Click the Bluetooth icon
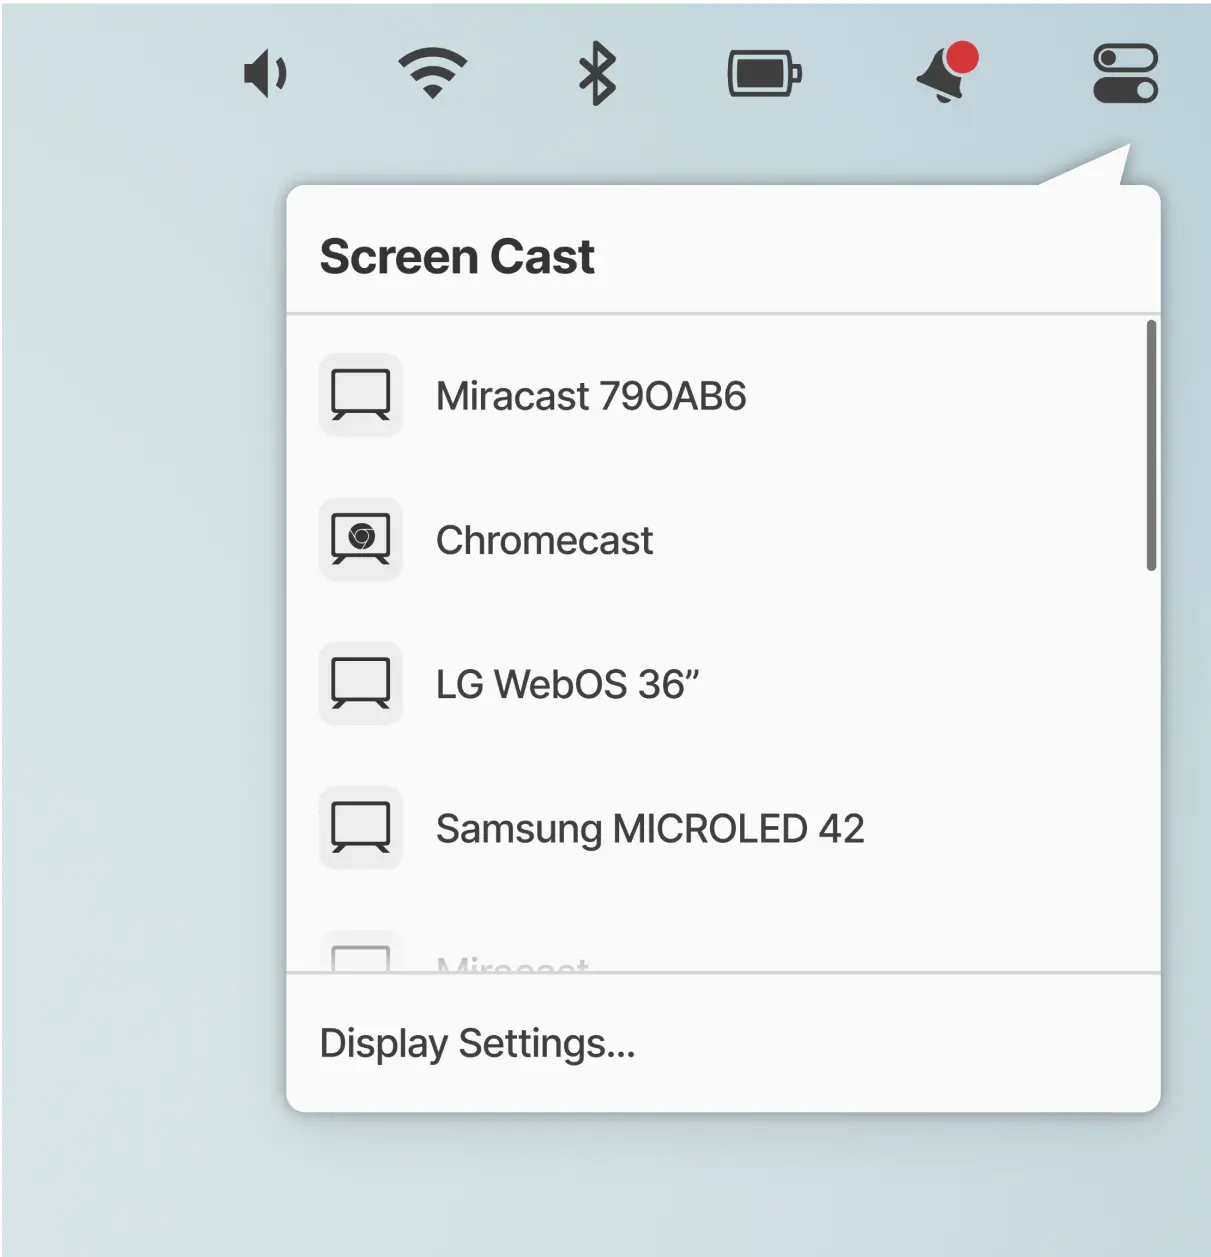The width and height of the screenshot is (1211, 1257). (597, 74)
